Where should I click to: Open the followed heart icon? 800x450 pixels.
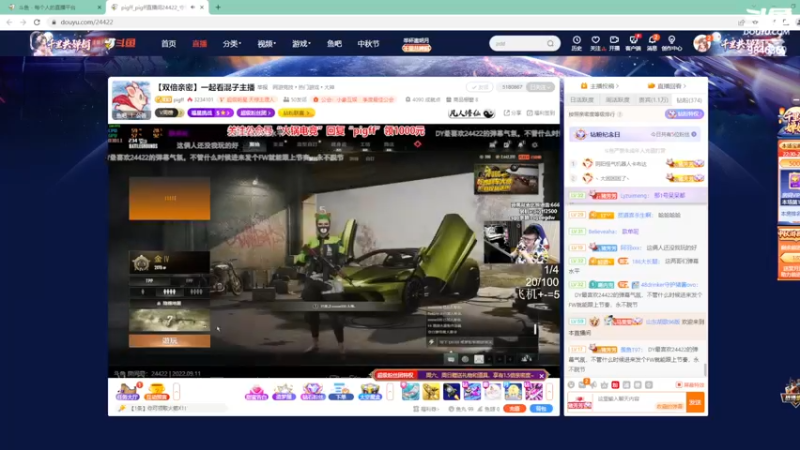tap(595, 43)
